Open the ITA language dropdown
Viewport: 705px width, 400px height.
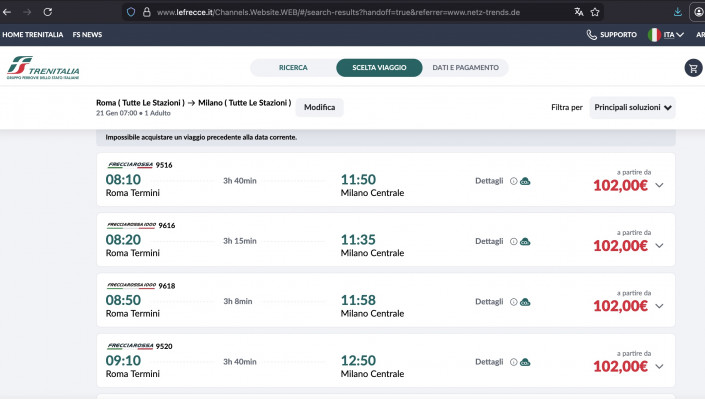tap(666, 34)
